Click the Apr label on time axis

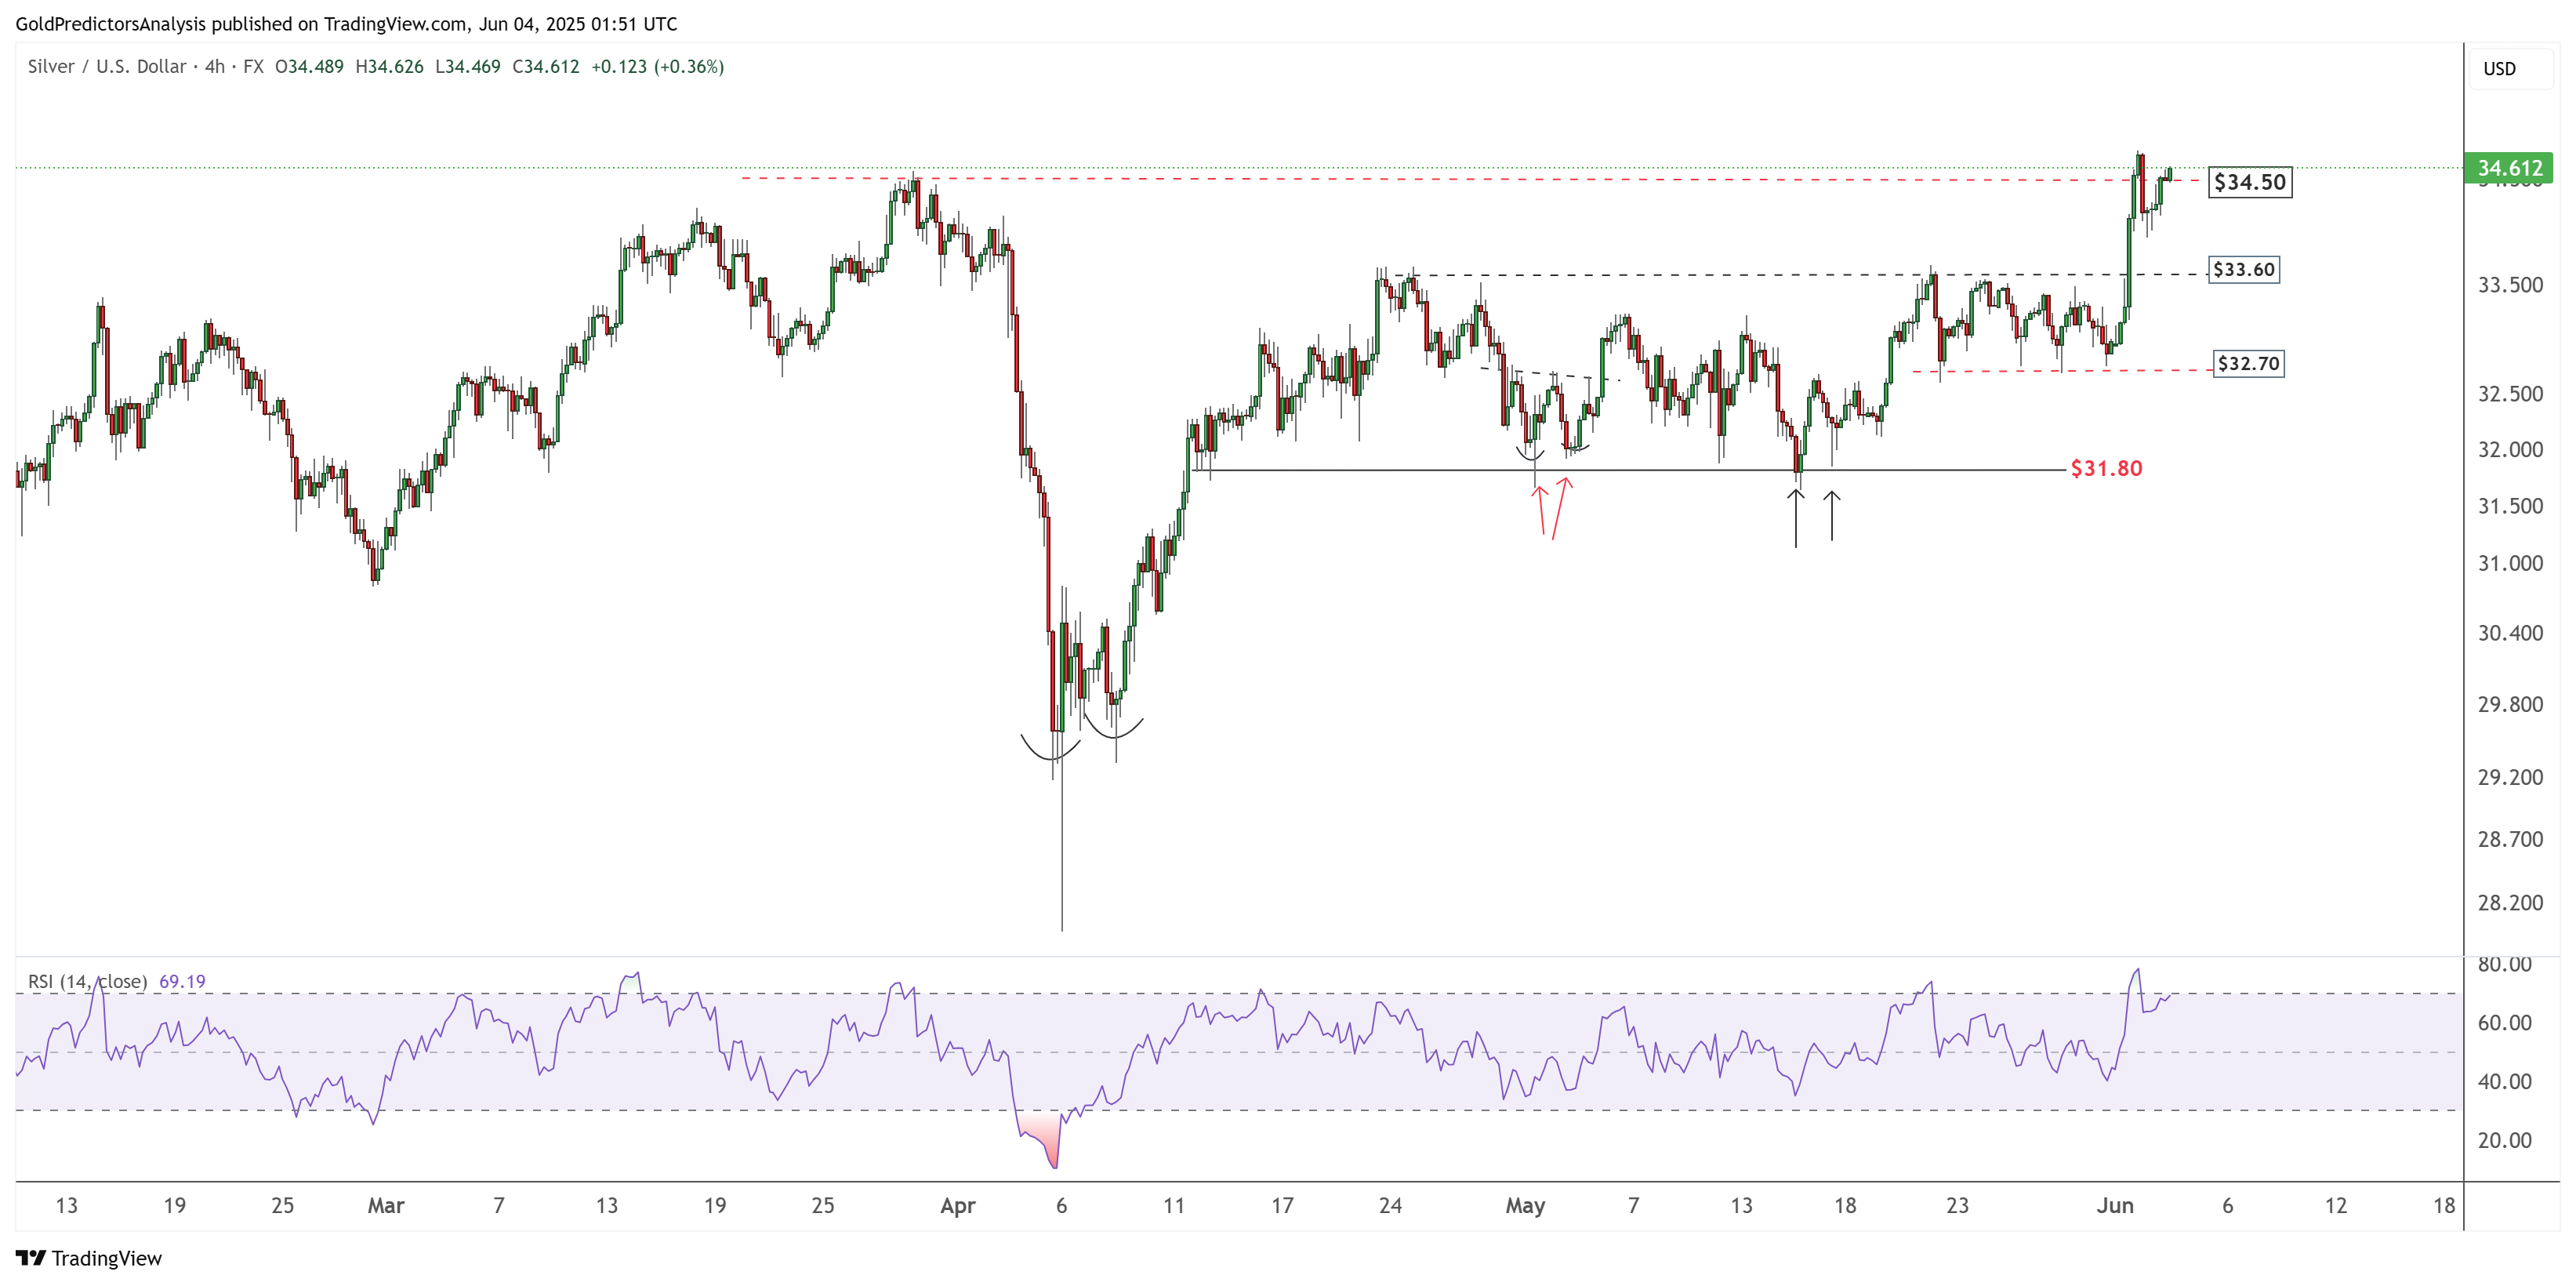click(958, 1206)
